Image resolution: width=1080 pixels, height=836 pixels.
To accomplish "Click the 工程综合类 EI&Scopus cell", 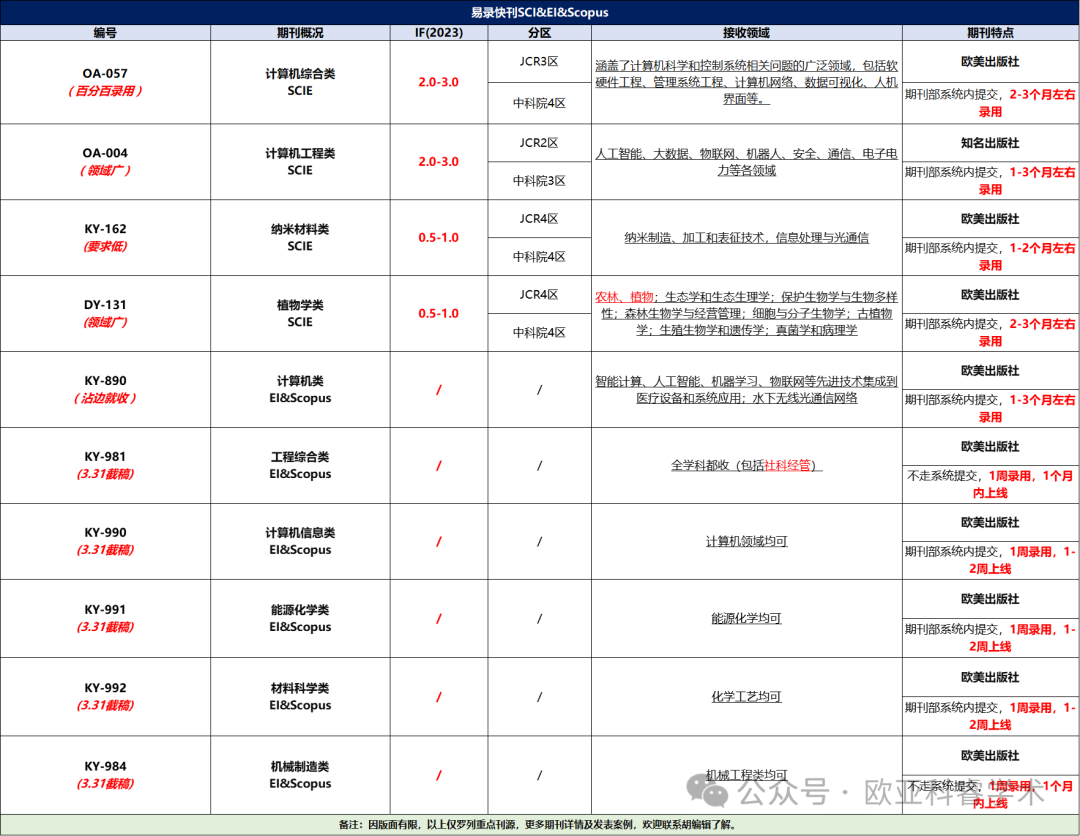I will click(x=300, y=465).
